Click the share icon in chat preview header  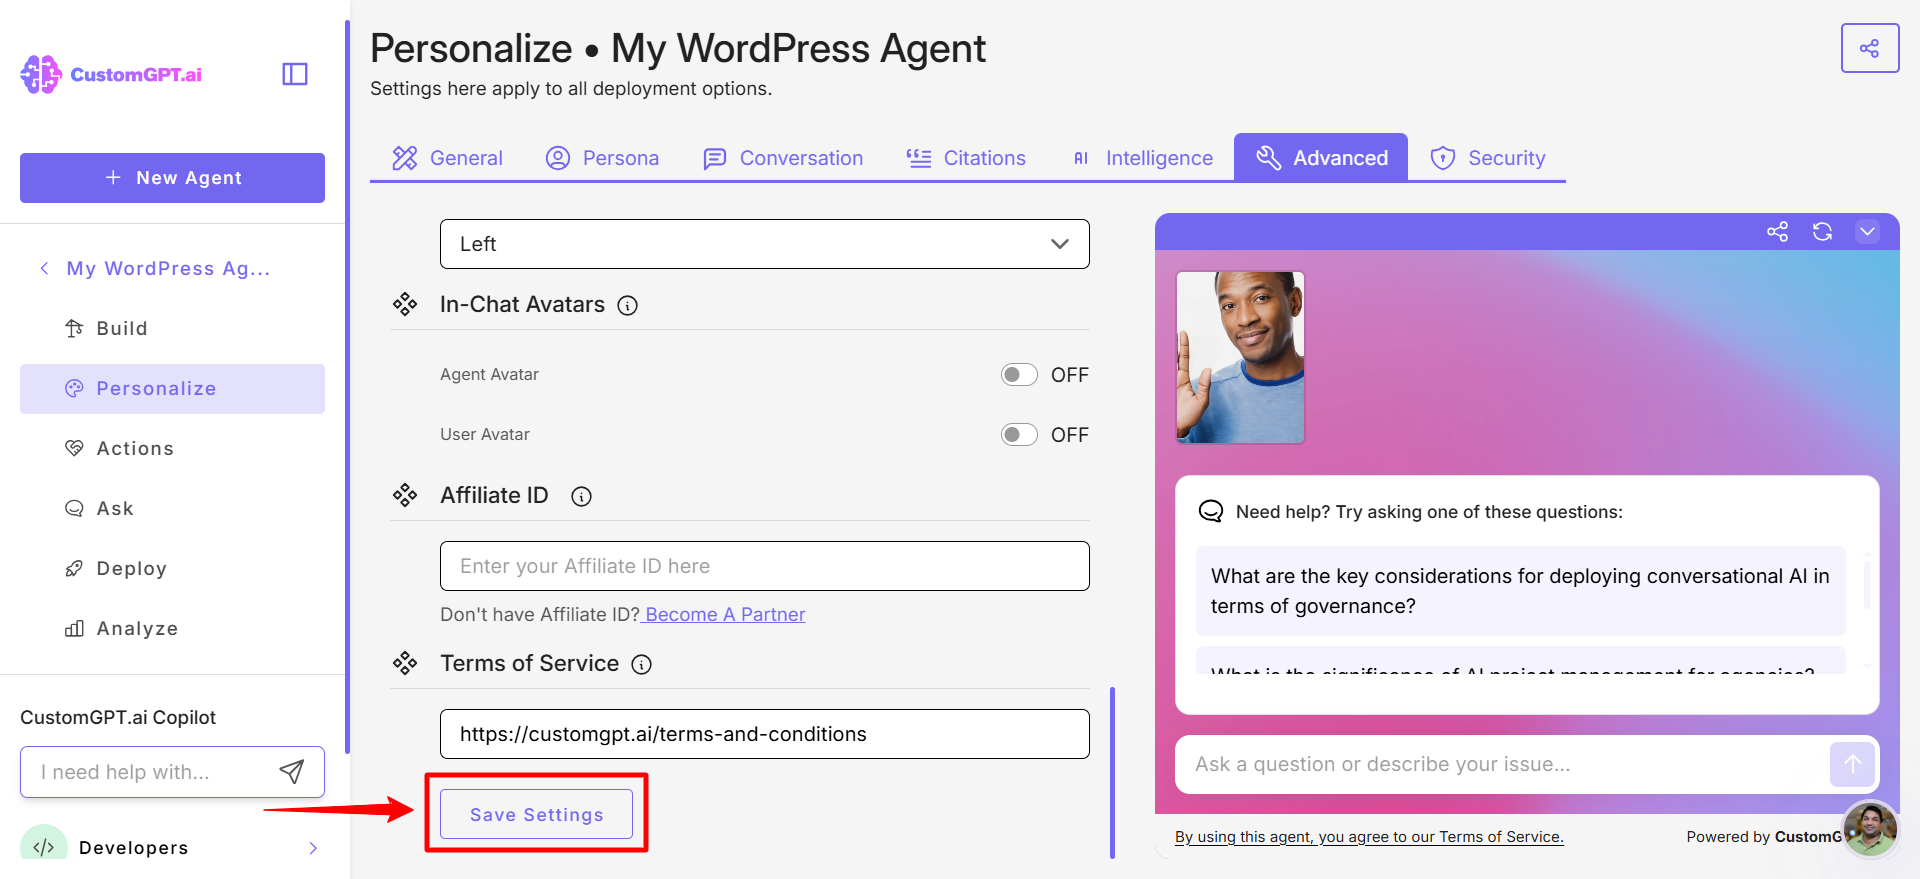[1777, 232]
